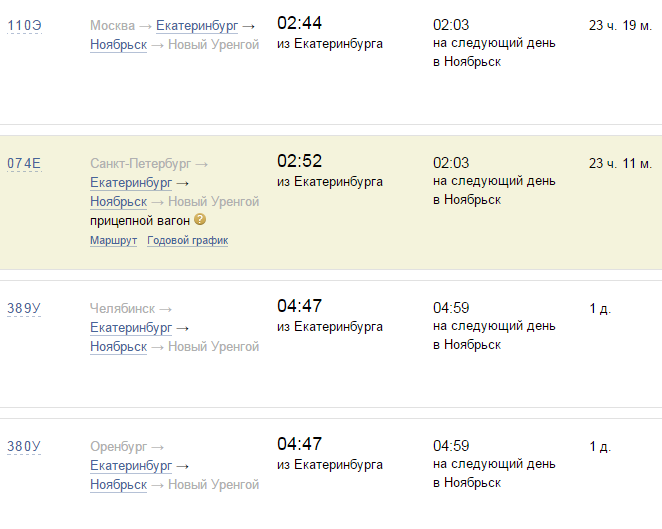Select train number 389У
The image size is (662, 529).
point(25,309)
